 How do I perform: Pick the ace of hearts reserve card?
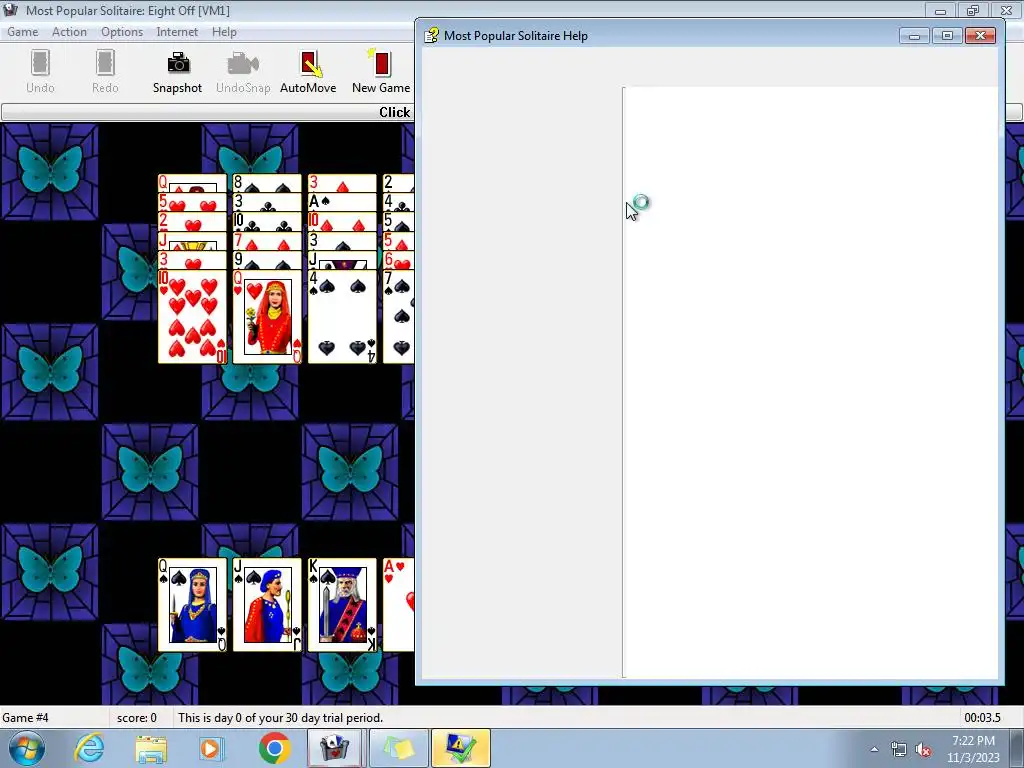click(x=398, y=605)
